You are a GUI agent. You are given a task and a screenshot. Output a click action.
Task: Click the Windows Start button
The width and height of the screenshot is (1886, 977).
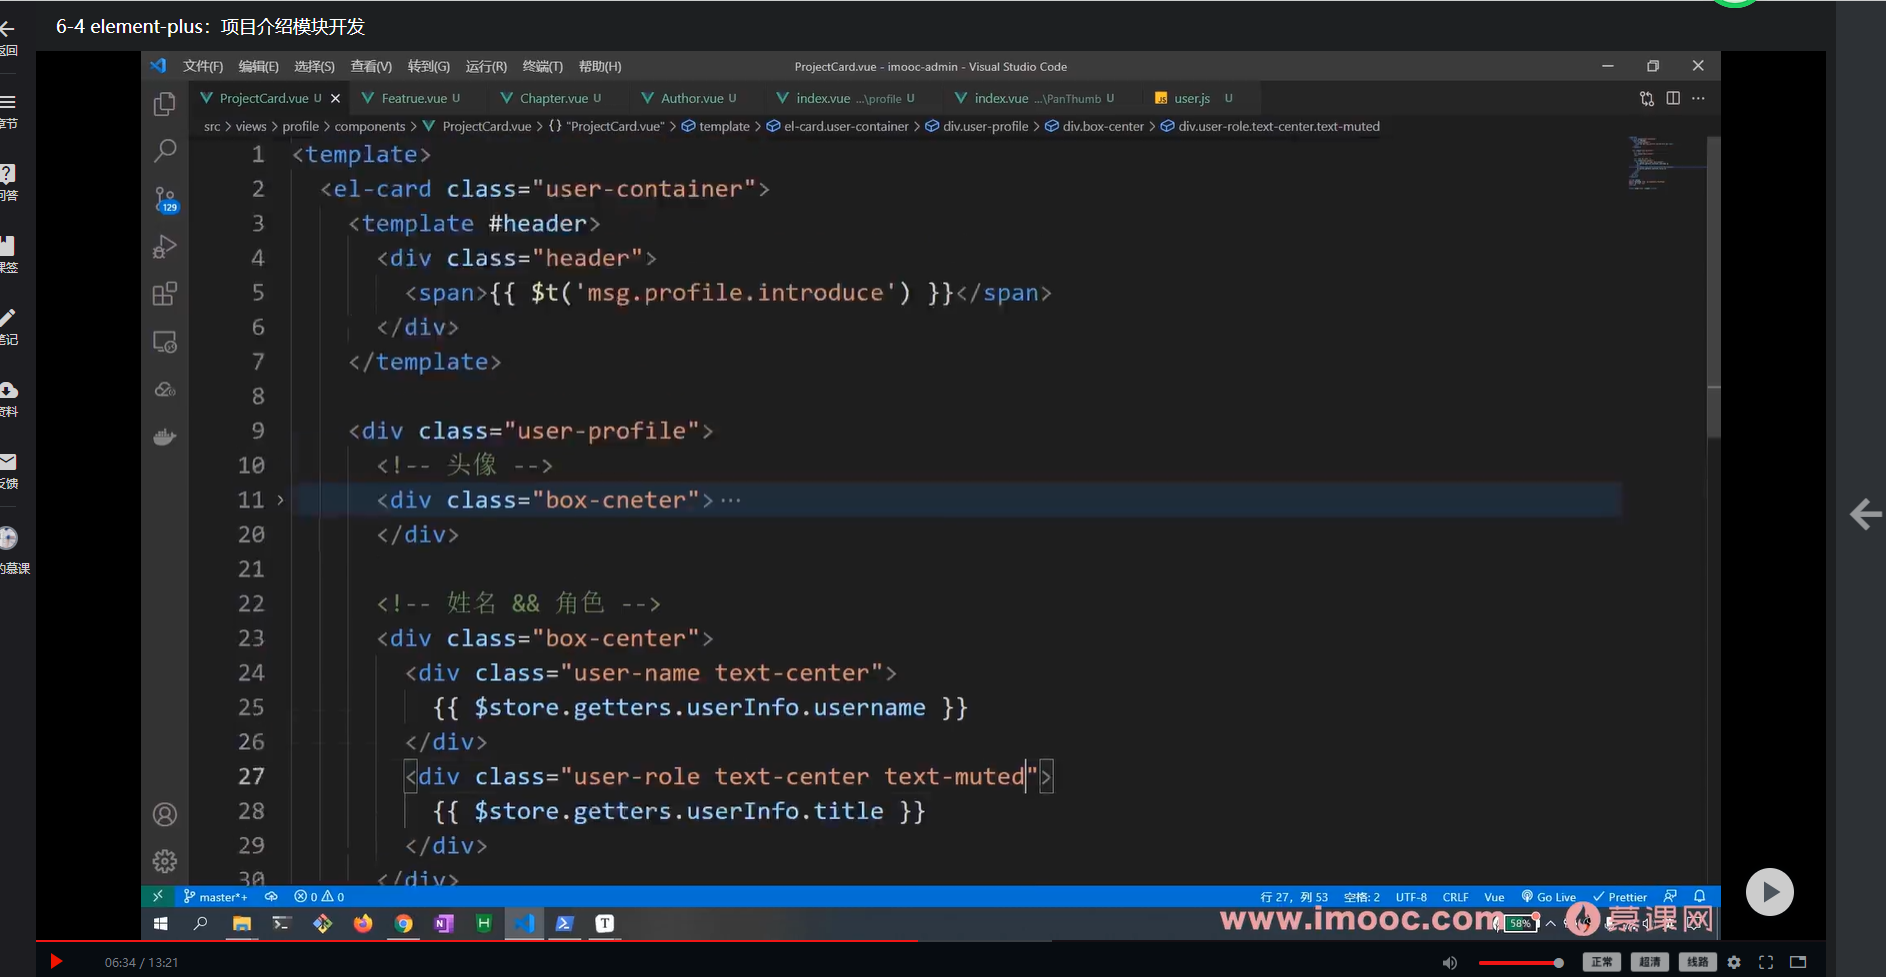tap(160, 924)
